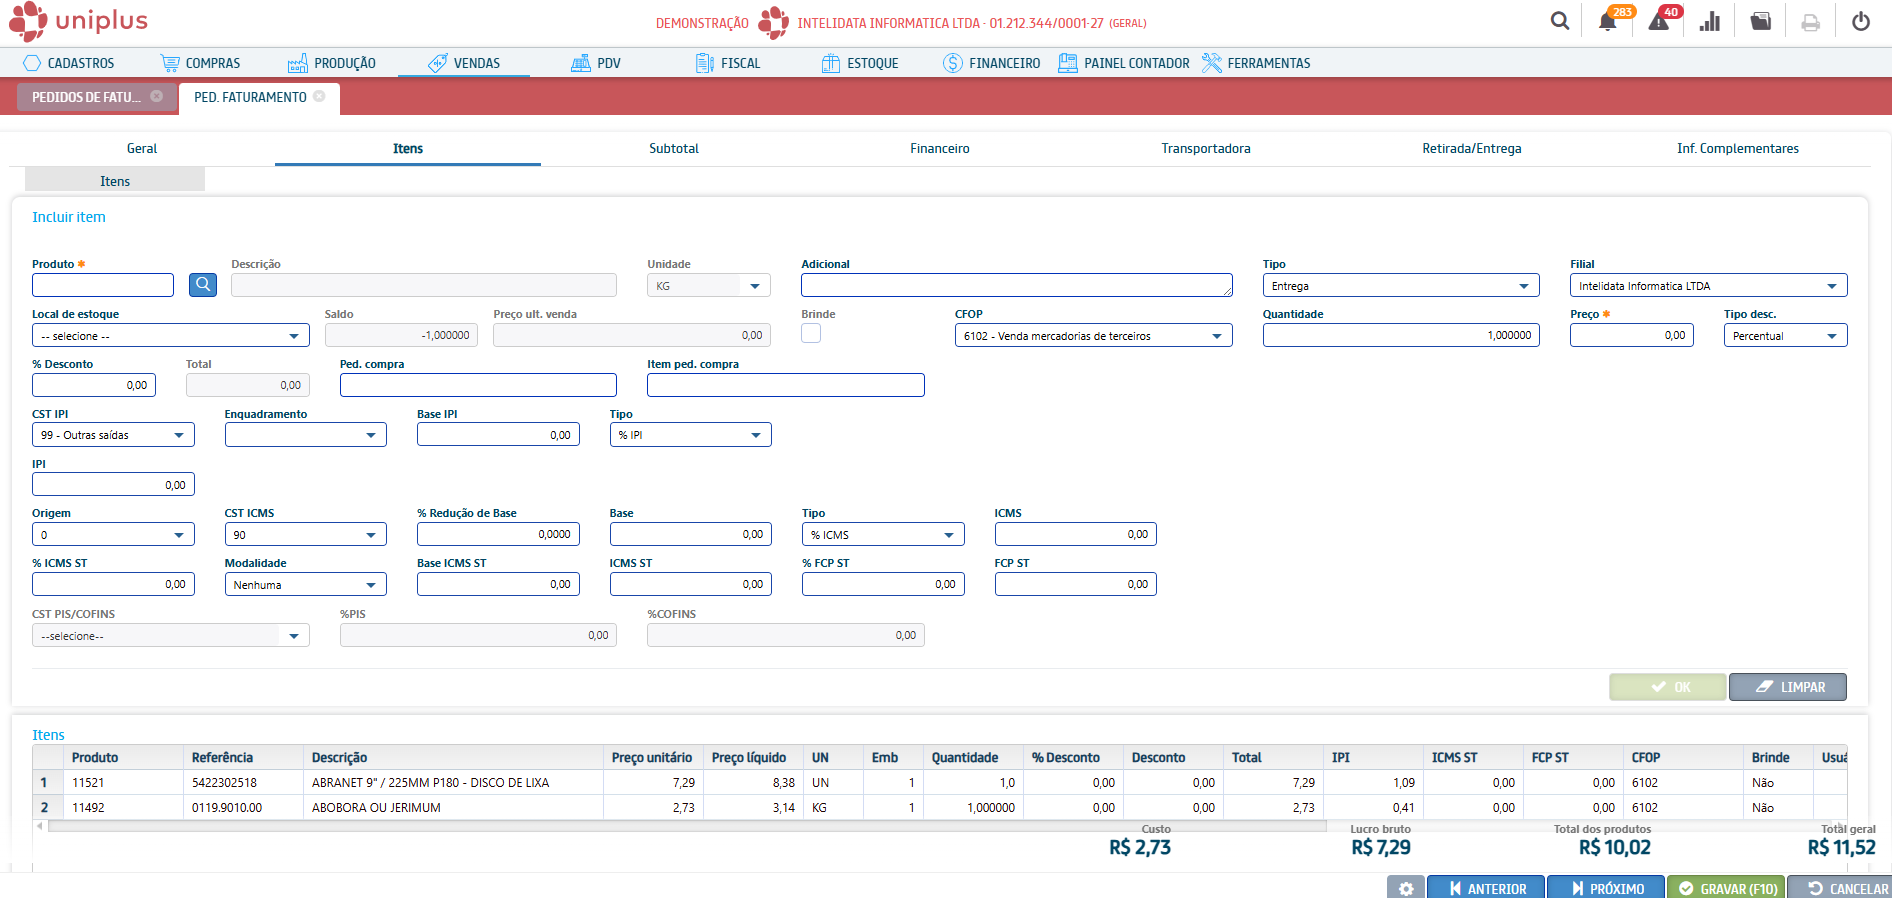Click the product search magnifier button
Image resolution: width=1892 pixels, height=898 pixels.
pyautogui.click(x=203, y=285)
